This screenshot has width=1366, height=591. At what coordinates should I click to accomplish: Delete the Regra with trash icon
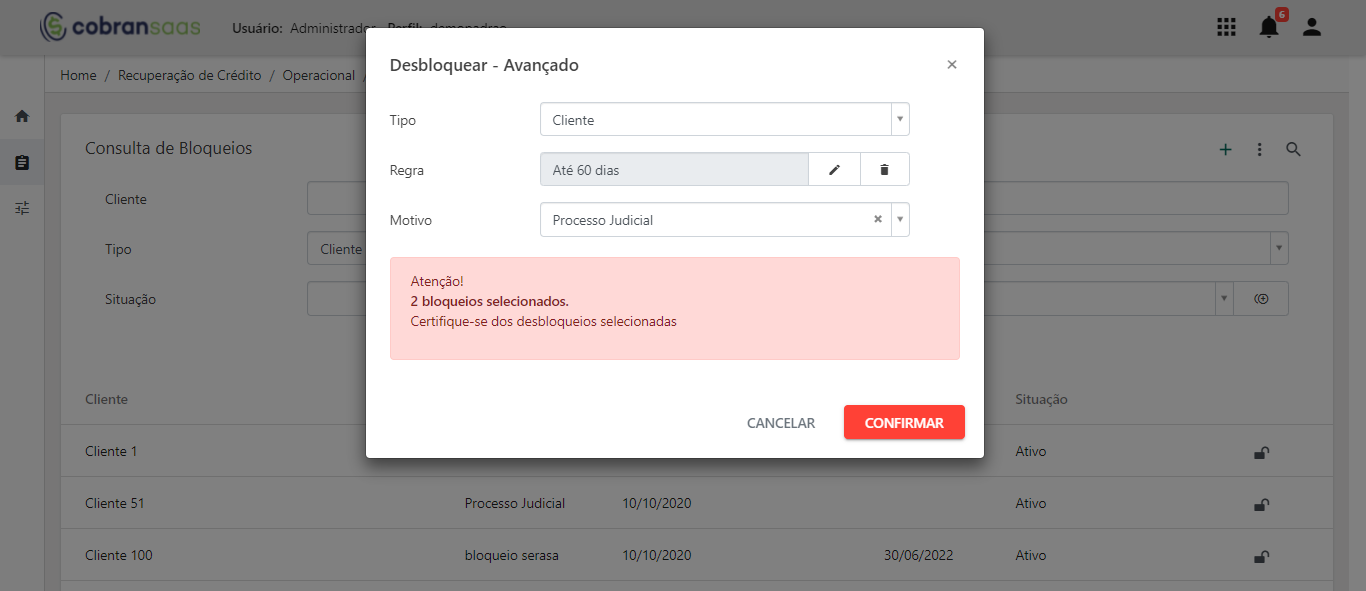(884, 170)
